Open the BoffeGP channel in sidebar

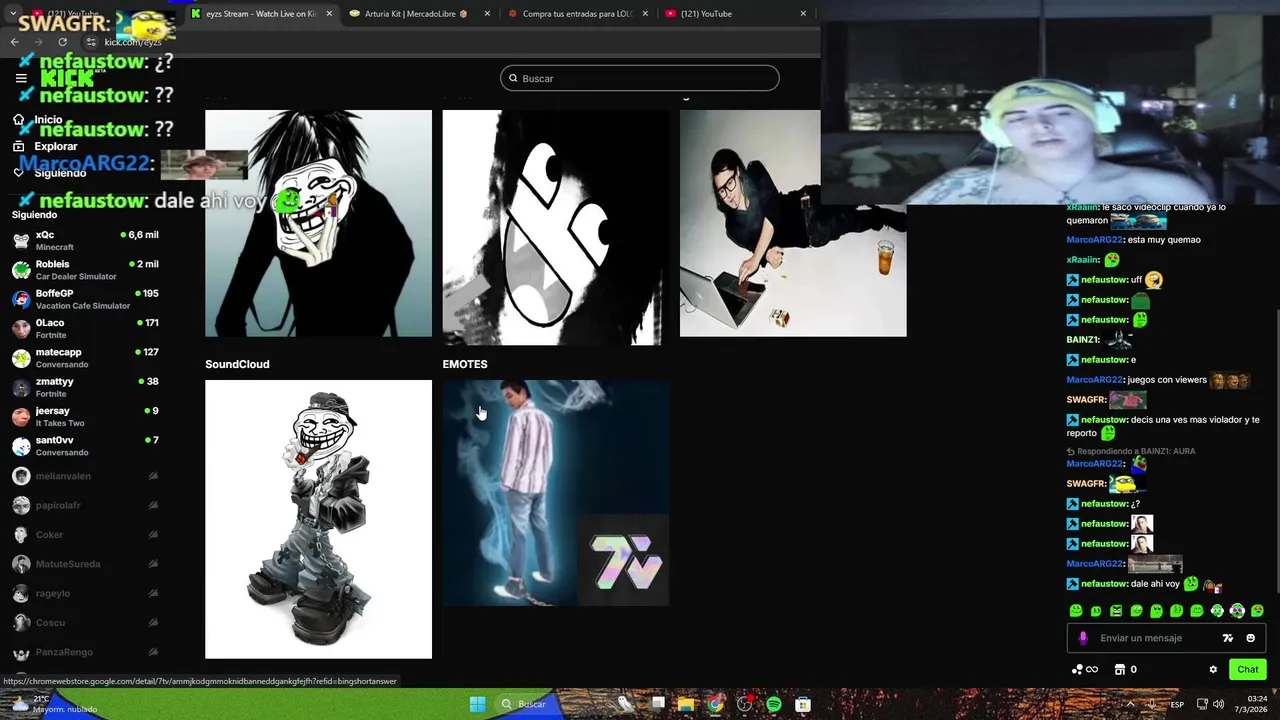coord(85,299)
